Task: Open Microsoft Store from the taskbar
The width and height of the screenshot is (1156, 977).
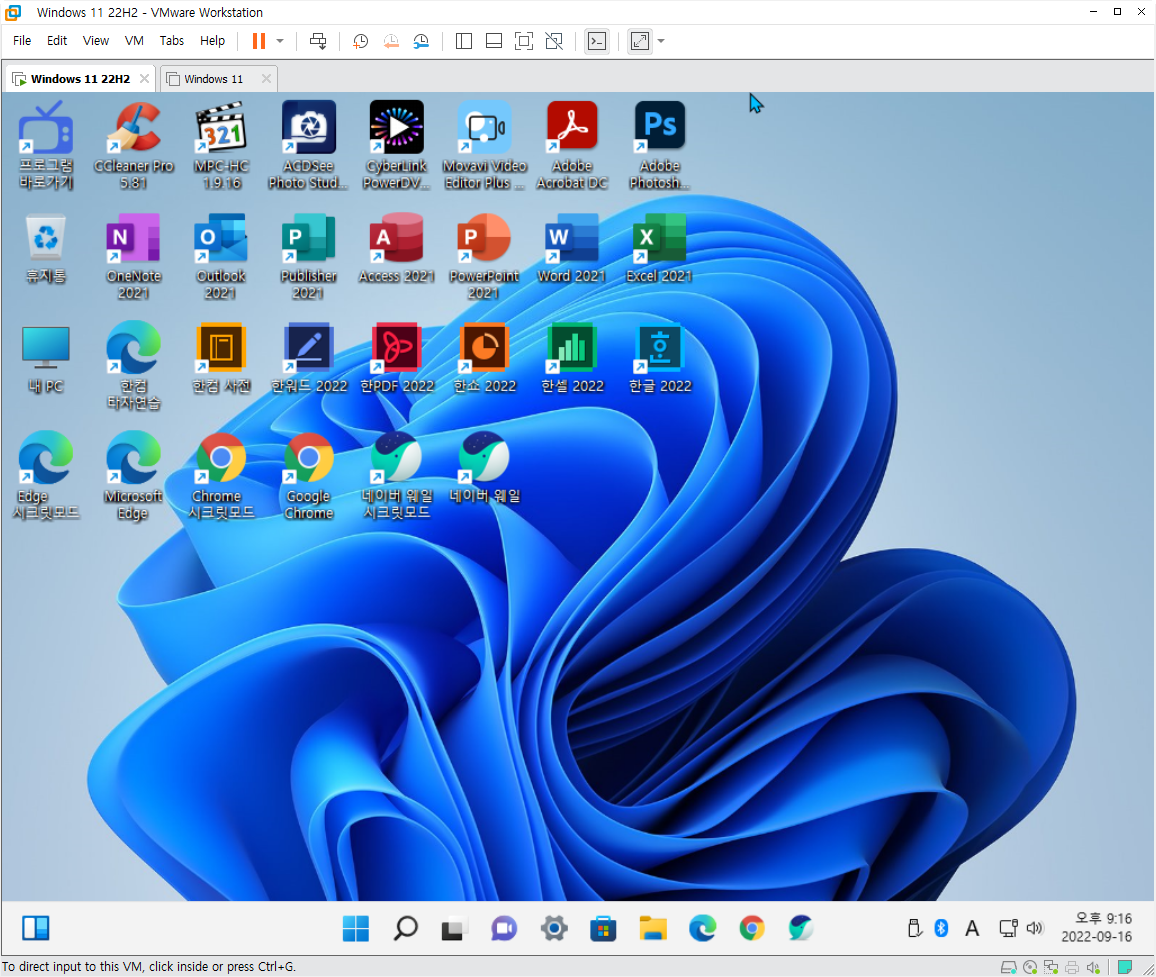Action: [x=603, y=928]
